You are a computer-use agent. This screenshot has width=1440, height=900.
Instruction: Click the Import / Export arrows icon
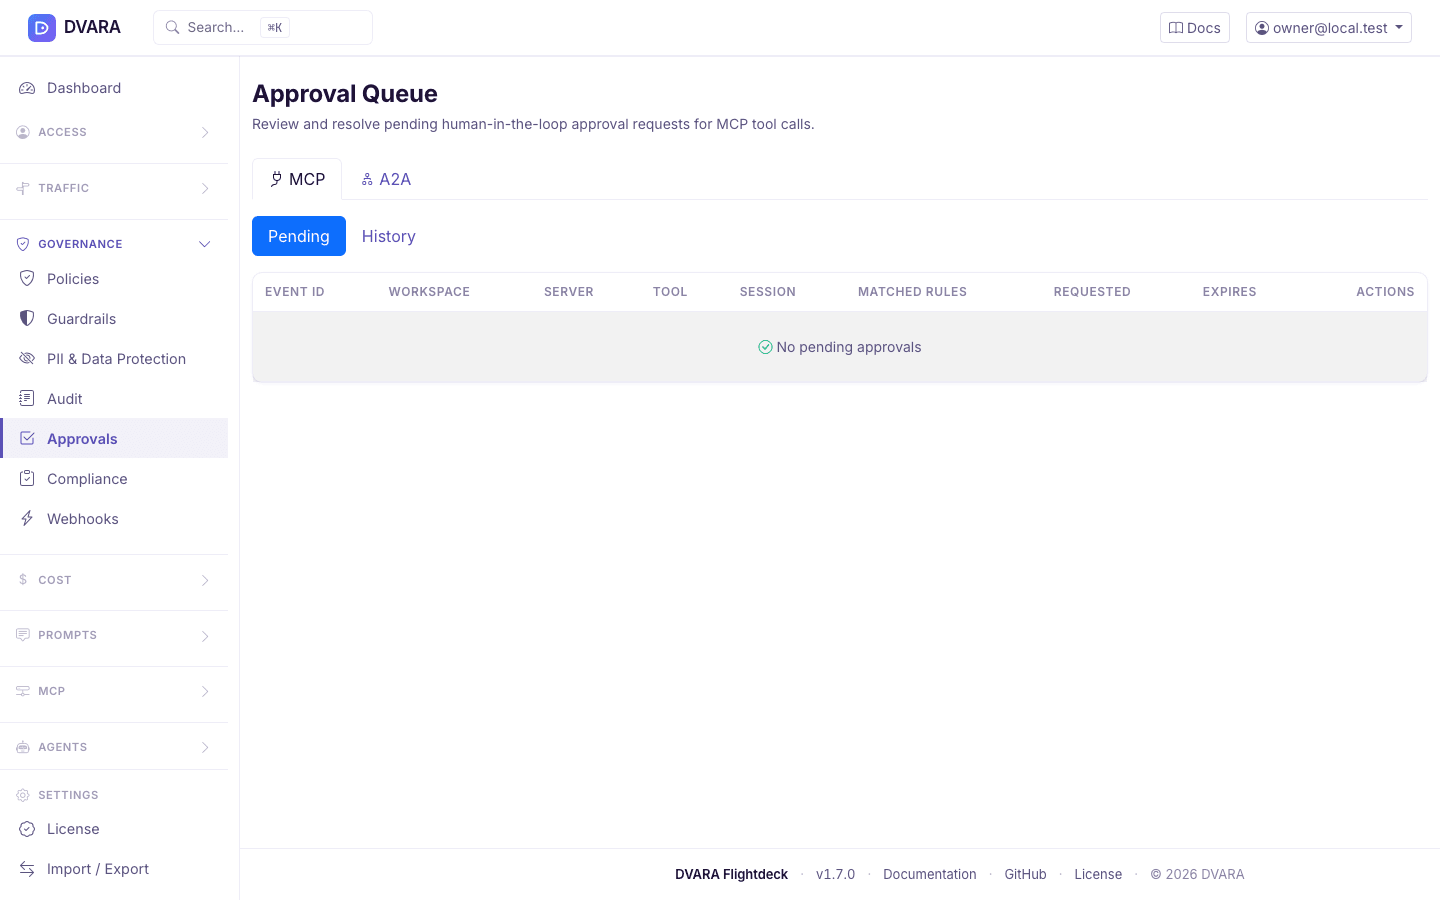coord(27,869)
